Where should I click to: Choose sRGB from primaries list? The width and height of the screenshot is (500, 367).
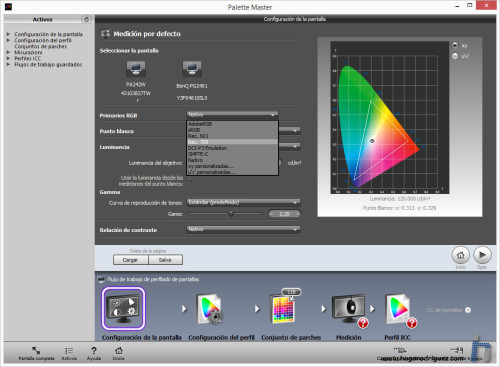[x=232, y=130]
